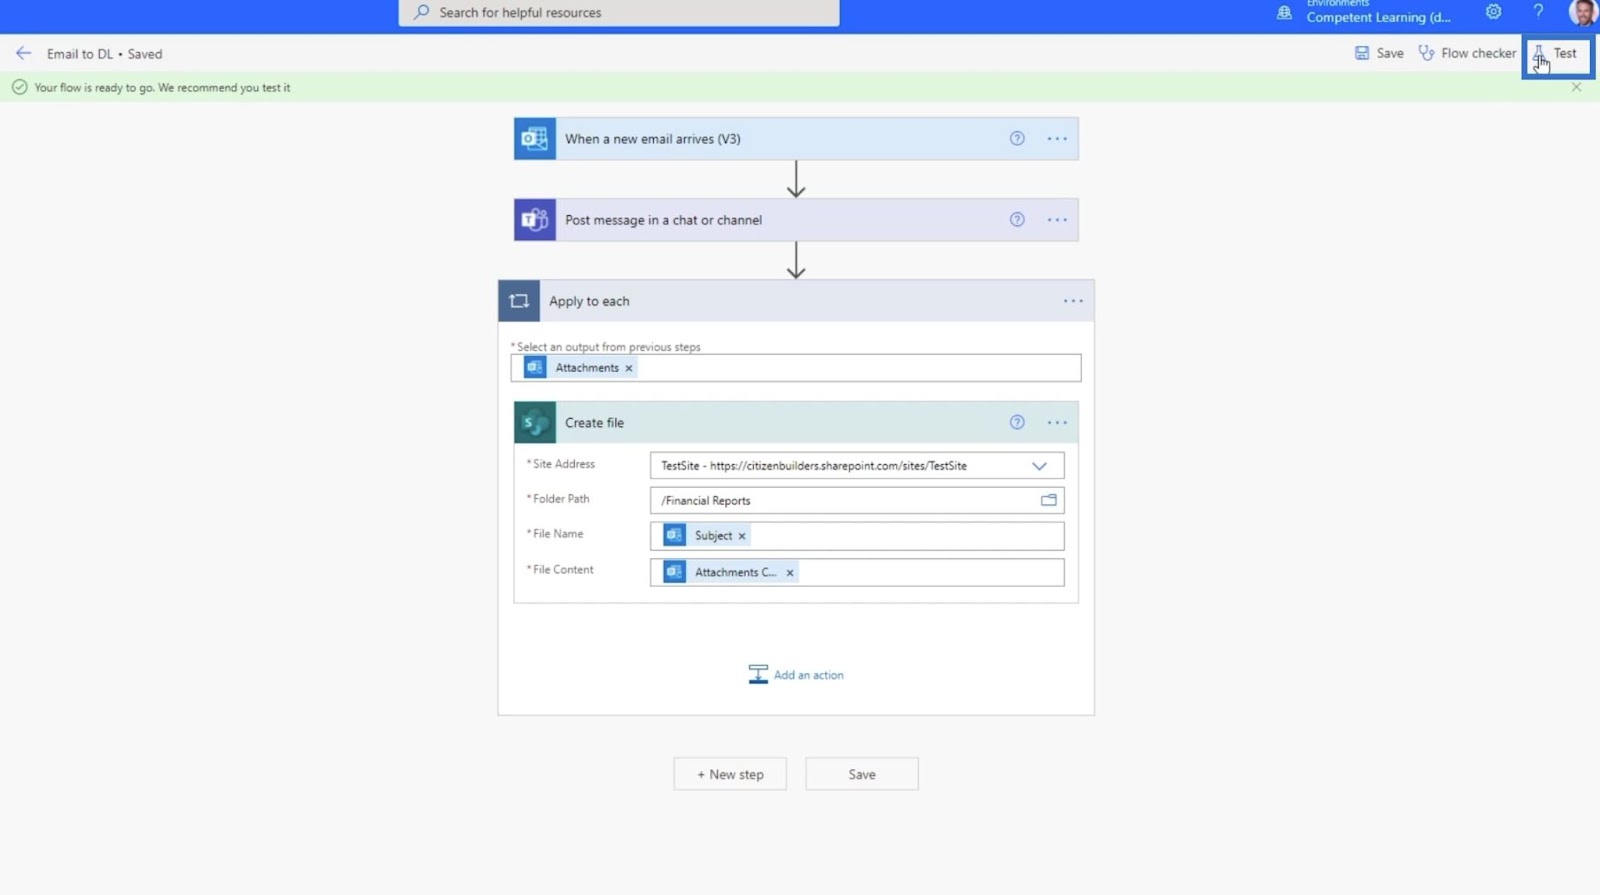Expand the When a new email arrives step

[796, 139]
